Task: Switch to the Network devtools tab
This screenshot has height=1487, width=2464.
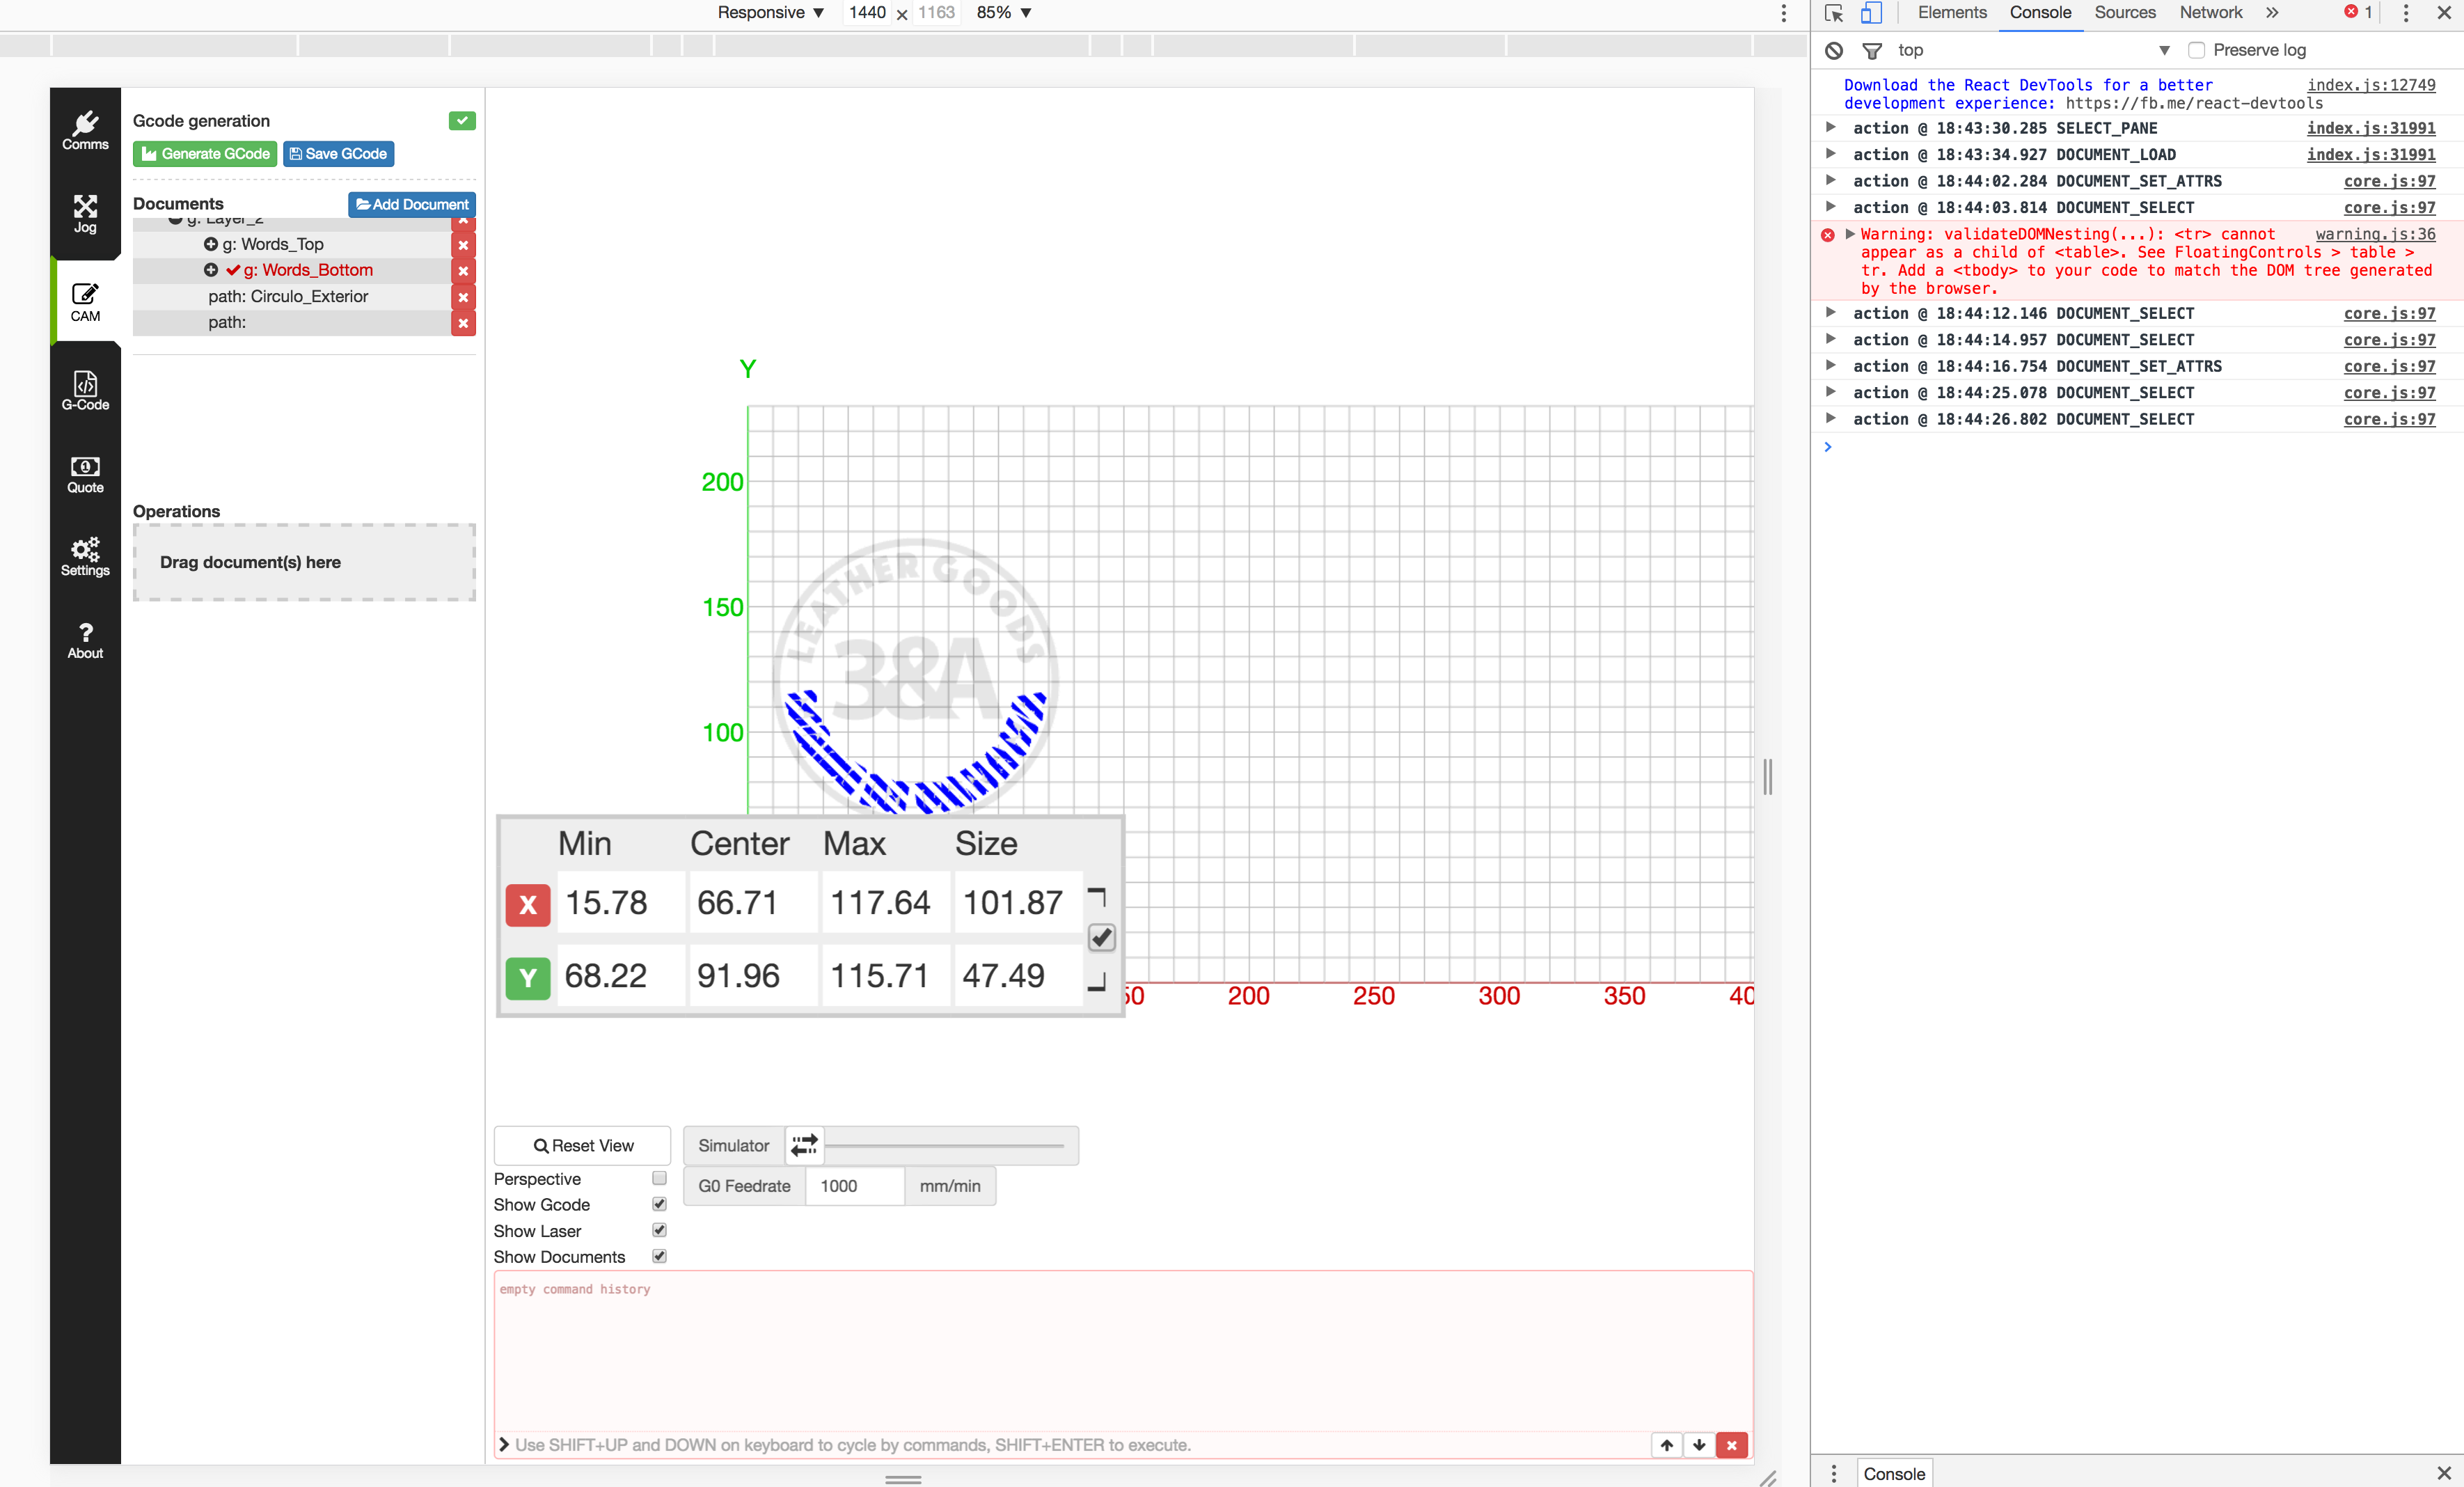Action: pyautogui.click(x=2210, y=13)
